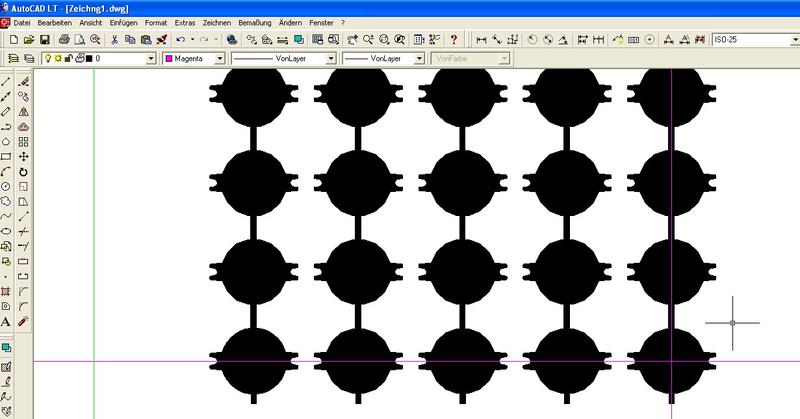Open the ISO-25 dimension style dropdown
The width and height of the screenshot is (800, 419).
pyautogui.click(x=795, y=39)
